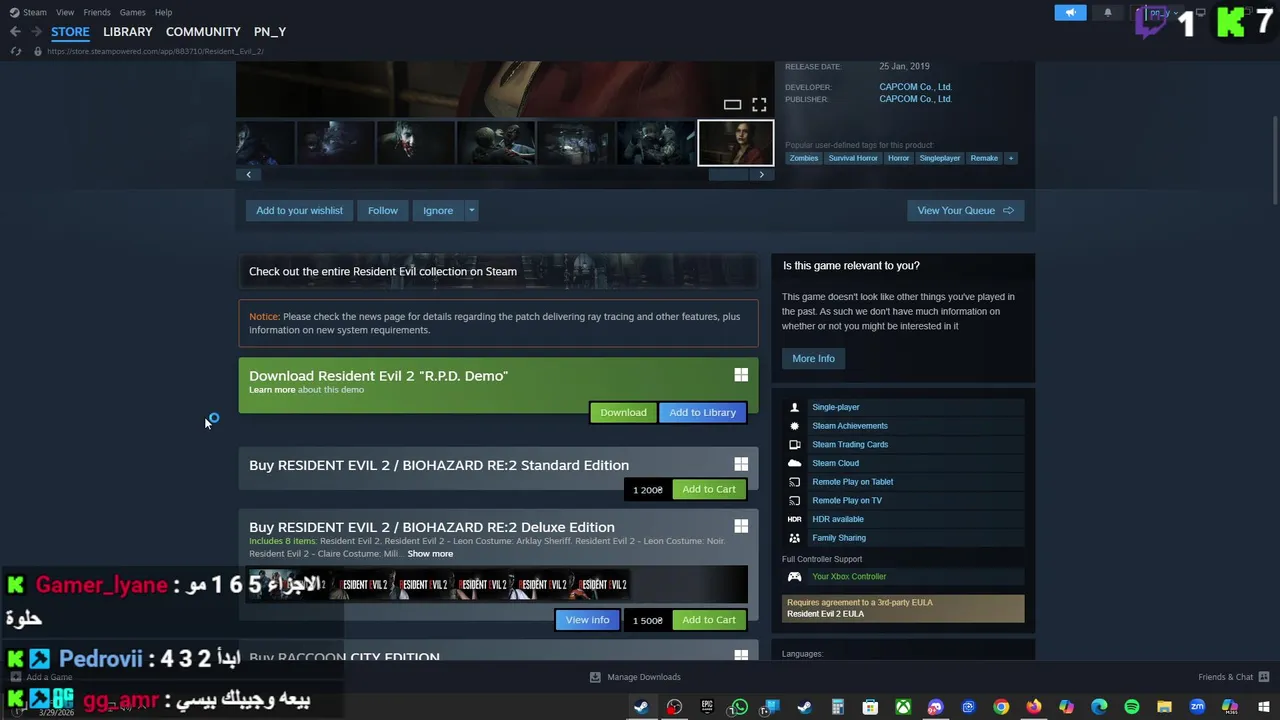Switch to the LIBRARY tab
Image resolution: width=1280 pixels, height=720 pixels.
(128, 32)
